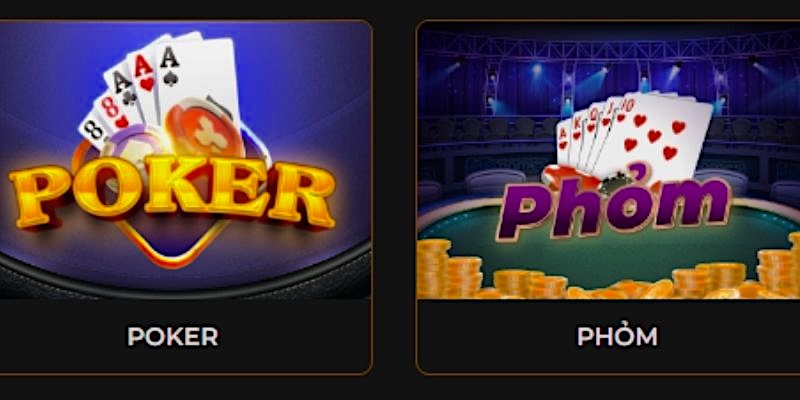This screenshot has width=800, height=400.
Task: Click the PHỎM caption below the image
Action: click(617, 336)
